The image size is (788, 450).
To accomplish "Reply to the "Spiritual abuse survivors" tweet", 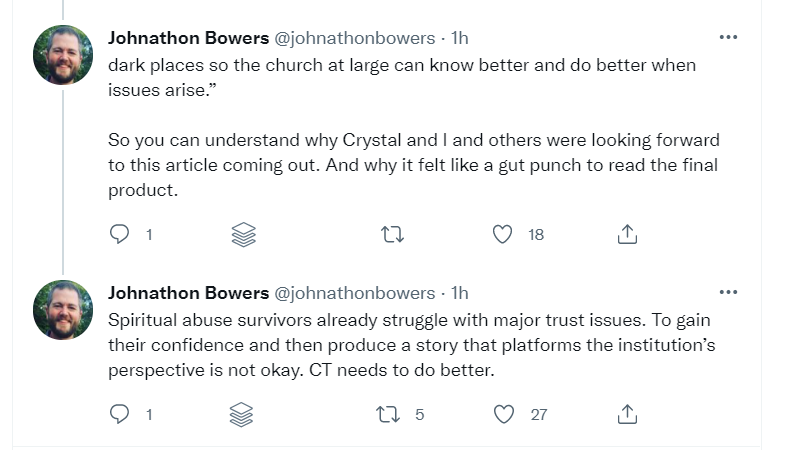I will click(x=120, y=414).
